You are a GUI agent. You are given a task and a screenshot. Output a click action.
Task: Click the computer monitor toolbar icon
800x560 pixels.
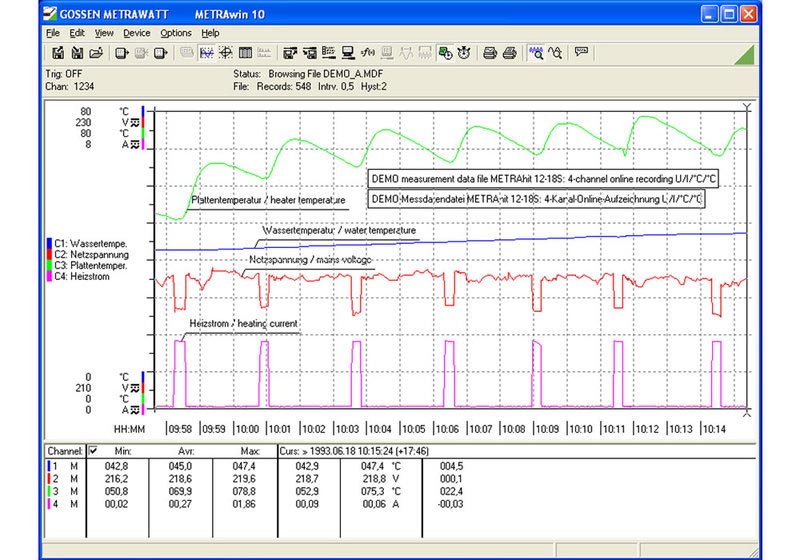[x=348, y=53]
